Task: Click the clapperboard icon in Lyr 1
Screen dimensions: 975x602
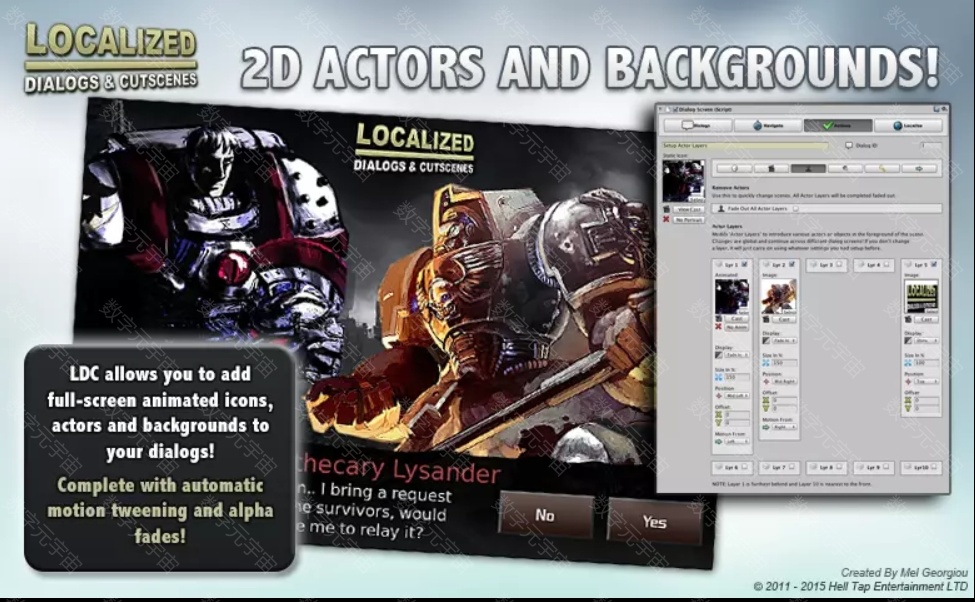Action: [x=718, y=318]
